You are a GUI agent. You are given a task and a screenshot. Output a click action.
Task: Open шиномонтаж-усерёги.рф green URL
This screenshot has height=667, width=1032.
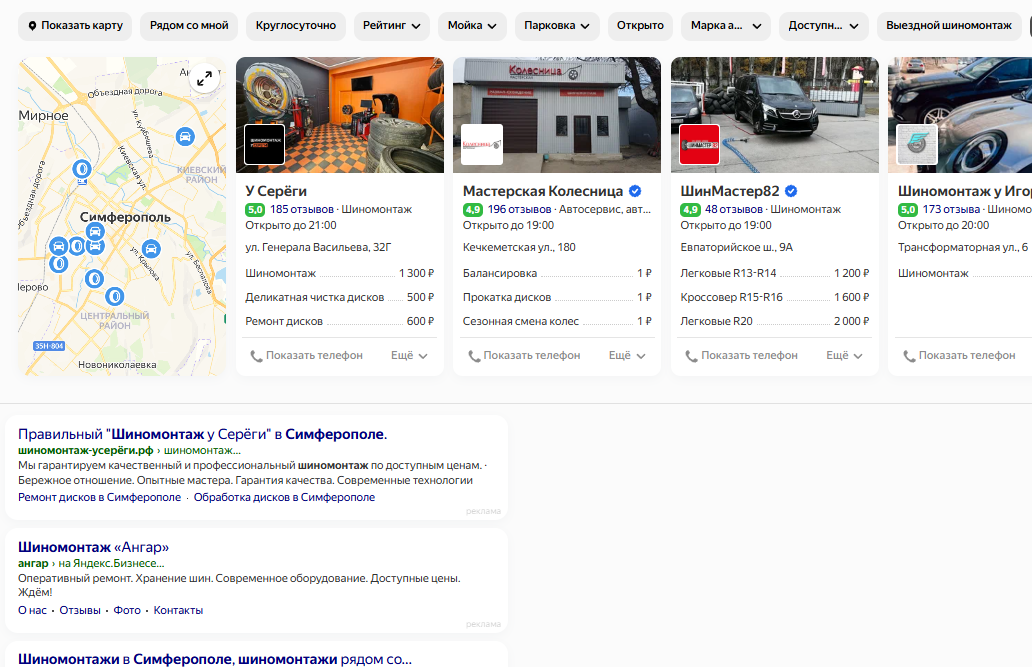pyautogui.click(x=86, y=450)
